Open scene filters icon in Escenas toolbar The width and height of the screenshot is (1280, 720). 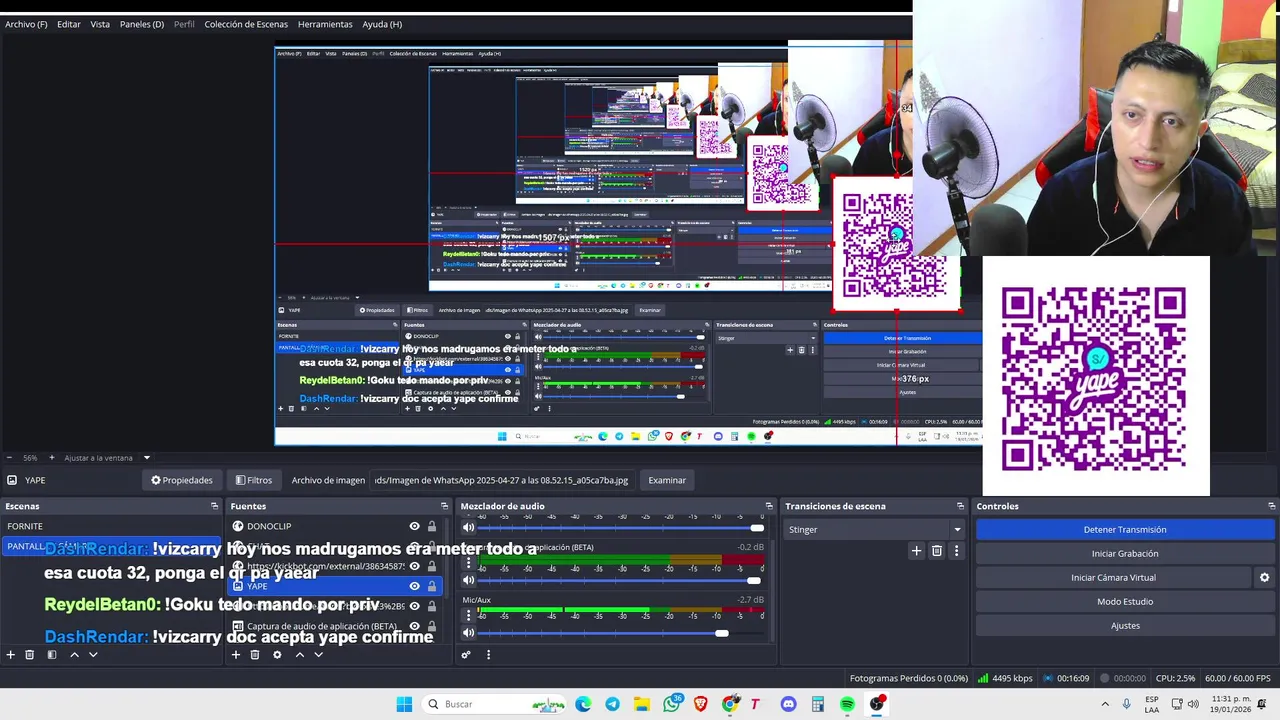(52, 655)
